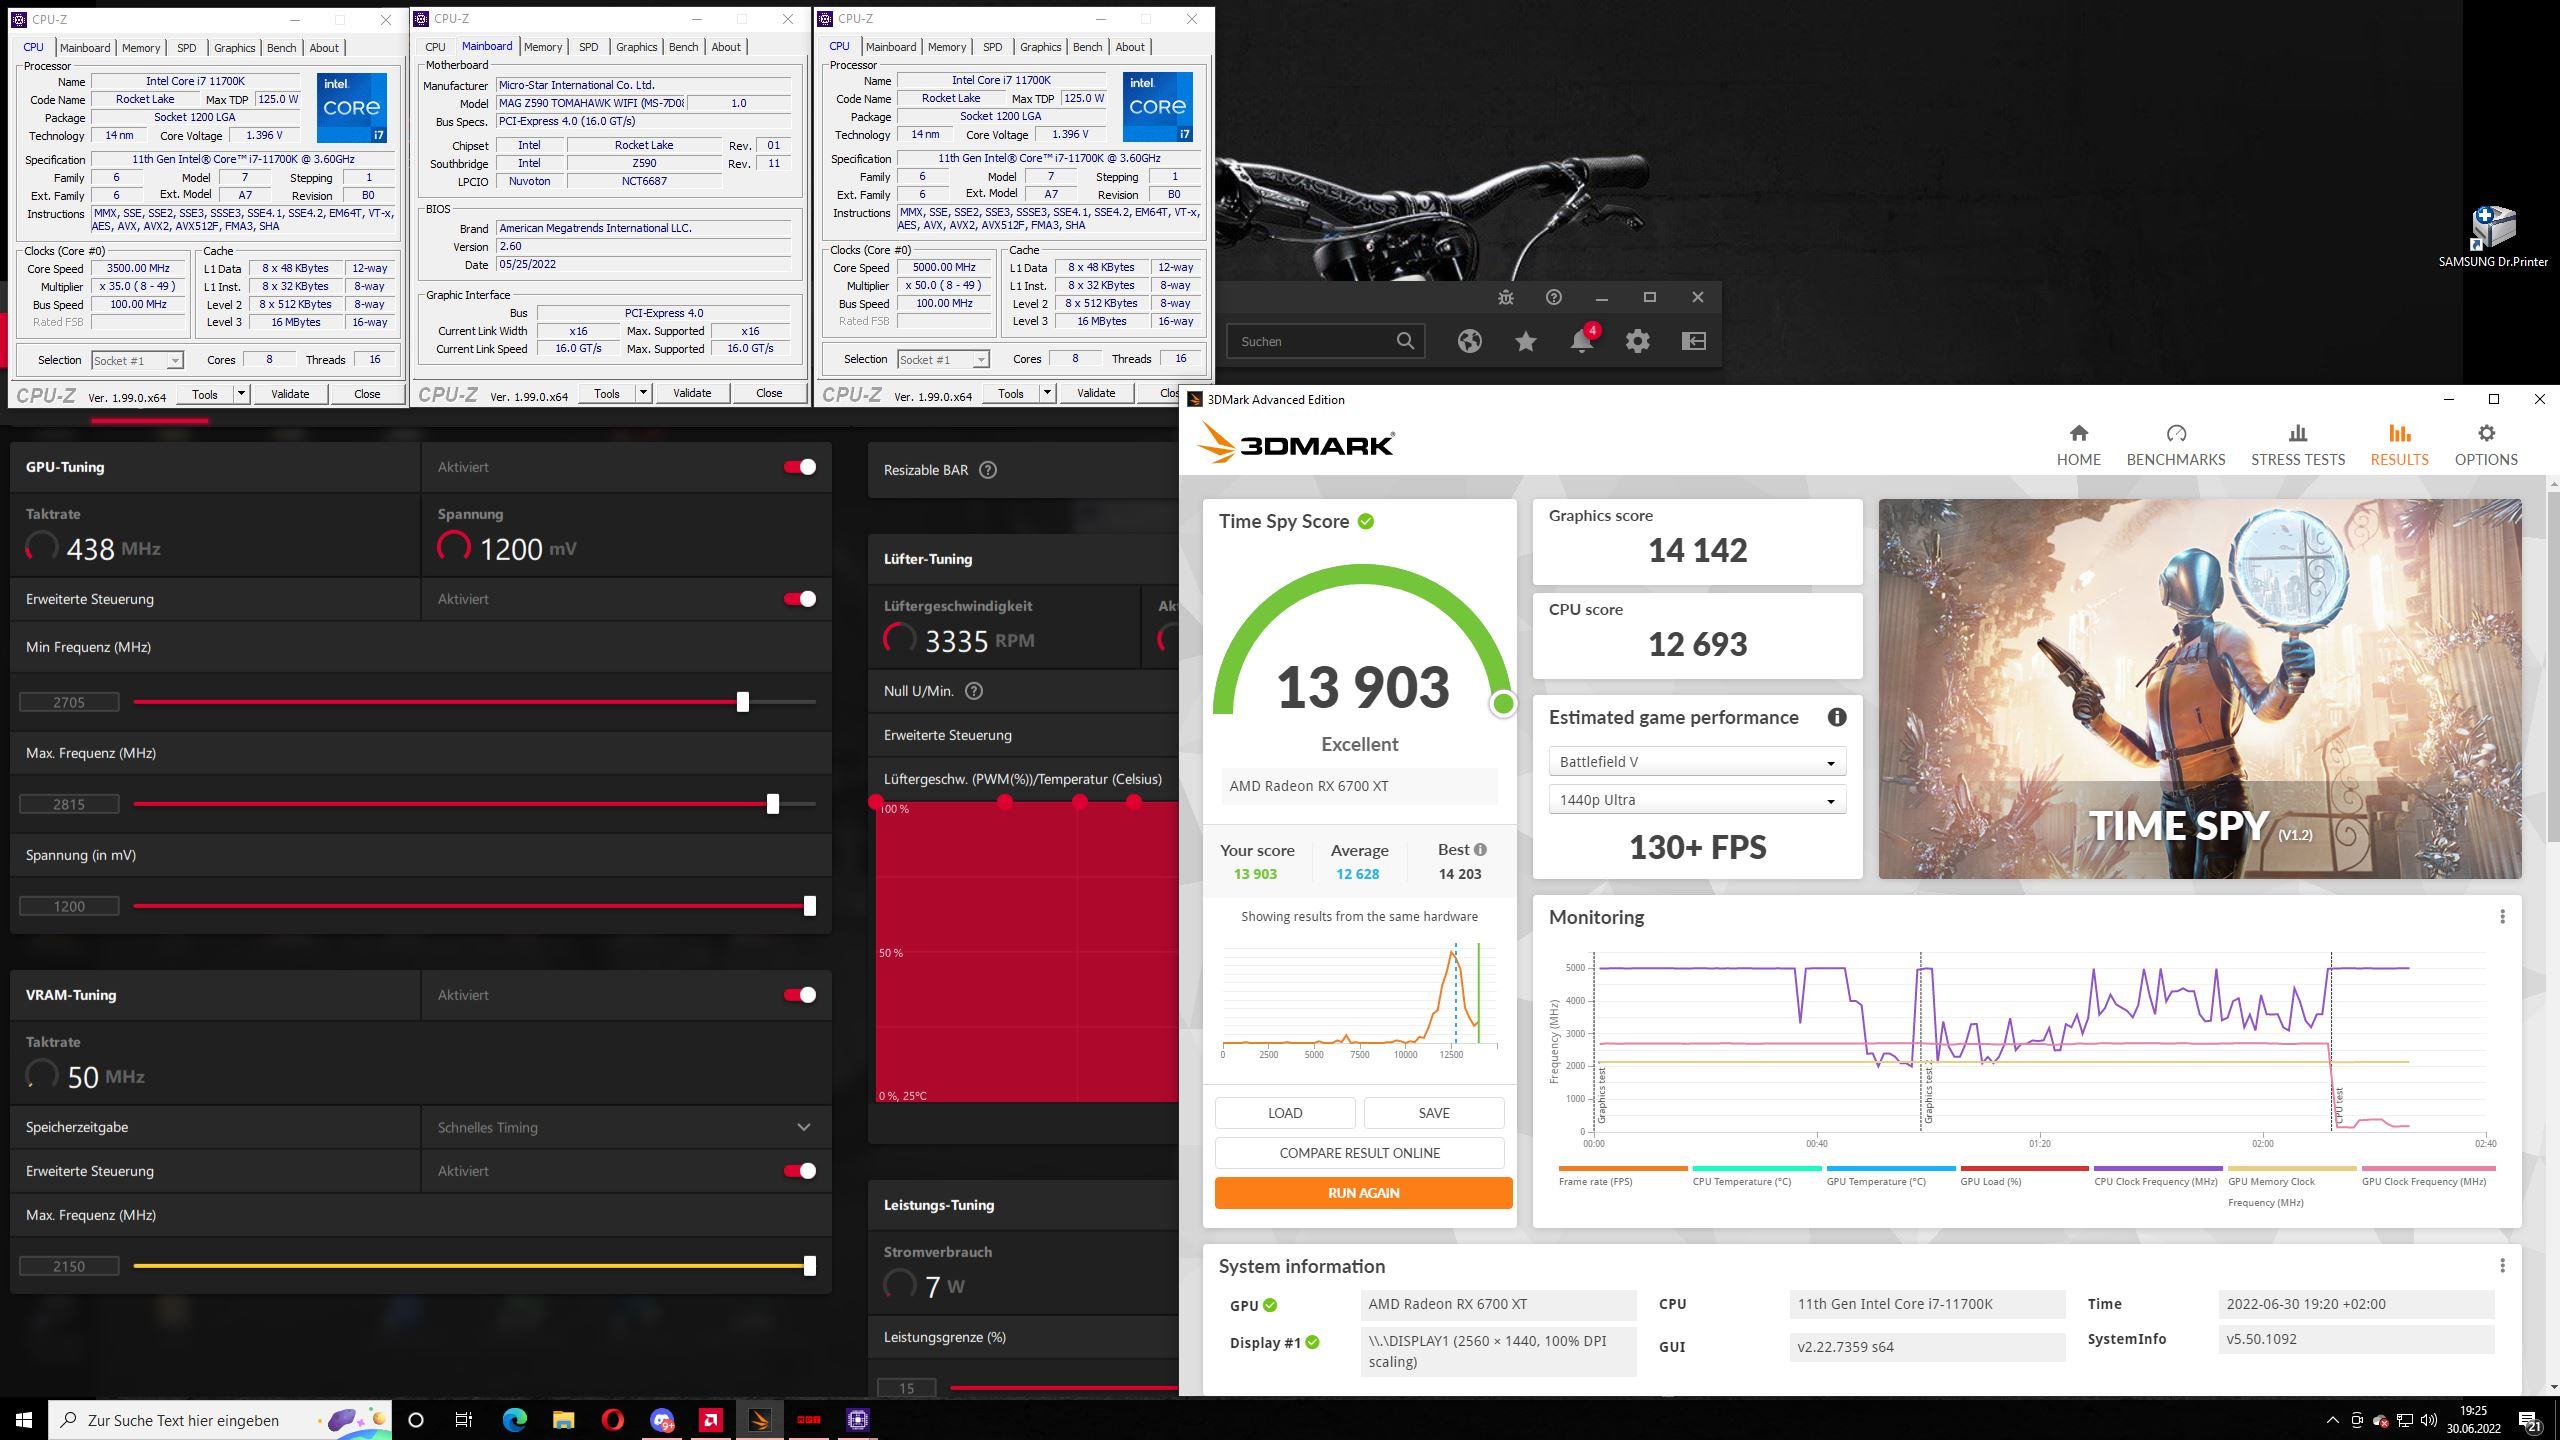2560x1440 pixels.
Task: Toggle VRAM-Tuning switch off
Action: [799, 995]
